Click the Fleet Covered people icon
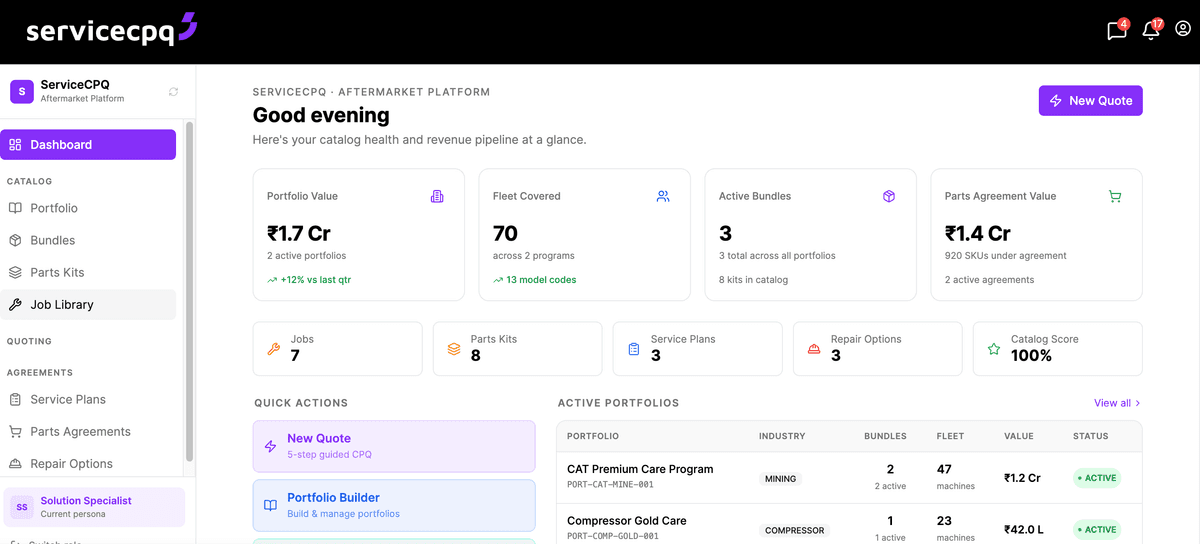This screenshot has width=1200, height=544. click(x=663, y=196)
